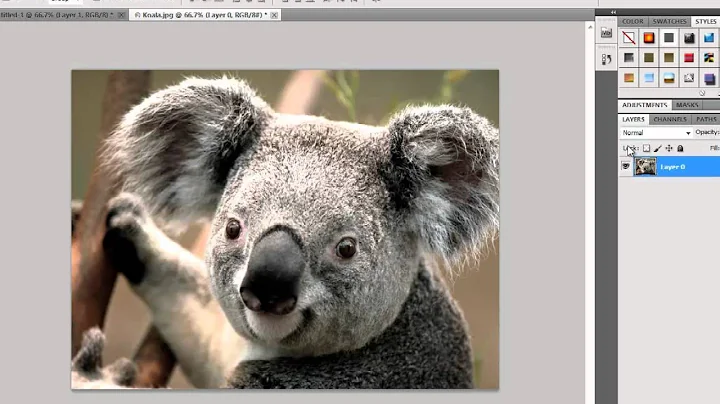
Task: Apply the light blue style
Action: pyautogui.click(x=649, y=78)
